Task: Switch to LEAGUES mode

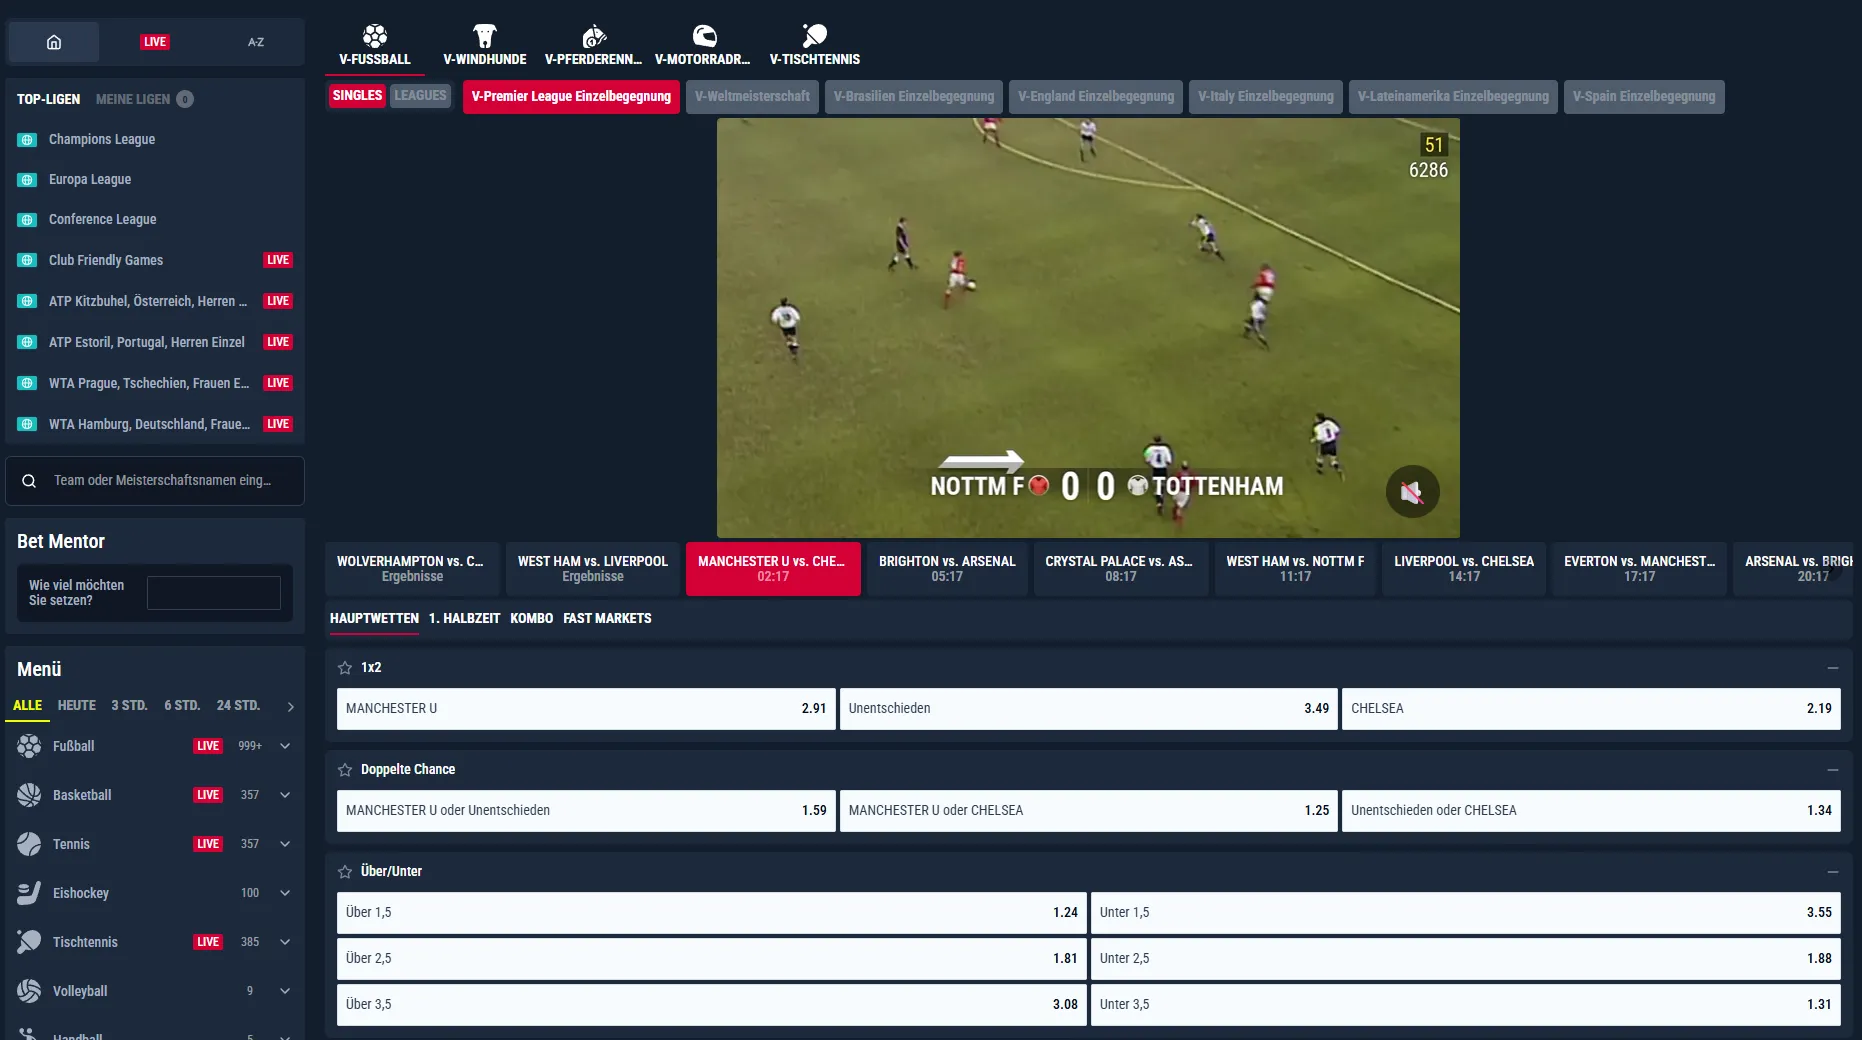Action: 420,96
